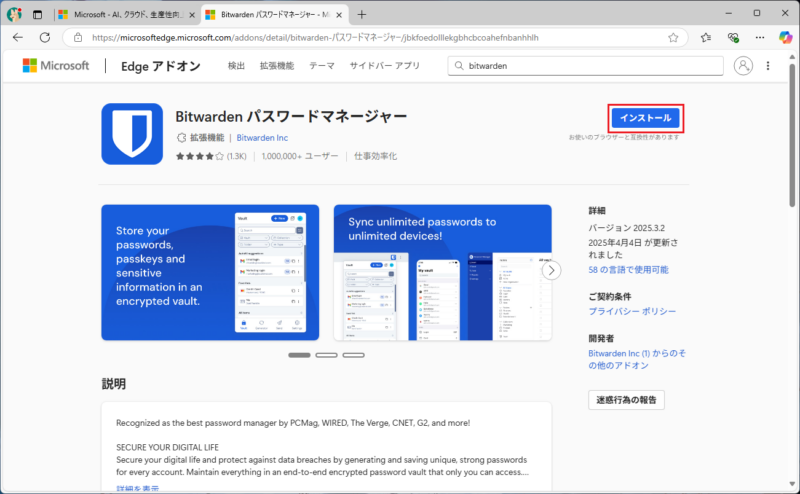Select the second carousel indicator
This screenshot has height=494, width=800.
[x=327, y=355]
